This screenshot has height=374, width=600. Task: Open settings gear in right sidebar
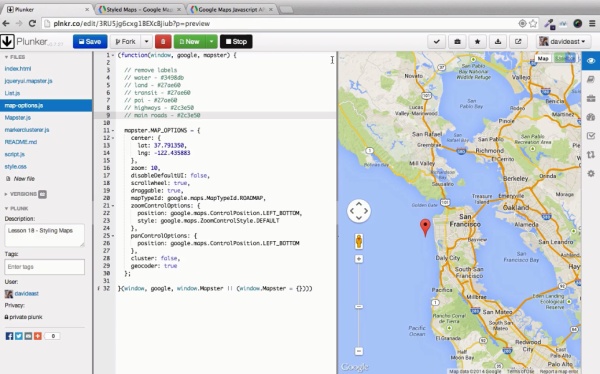(x=591, y=173)
